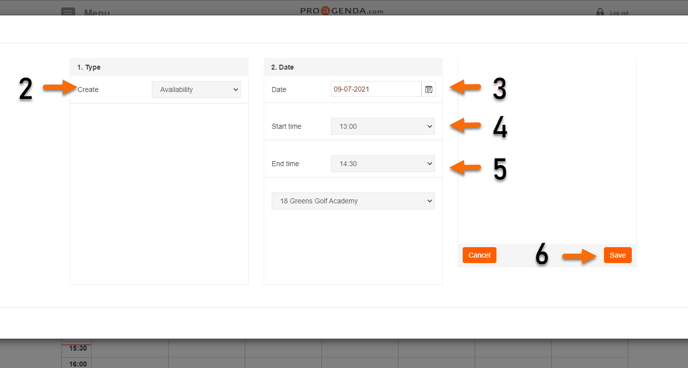Screen dimensions: 688x368
Task: Click the 'Start time' label
Action: point(287,126)
